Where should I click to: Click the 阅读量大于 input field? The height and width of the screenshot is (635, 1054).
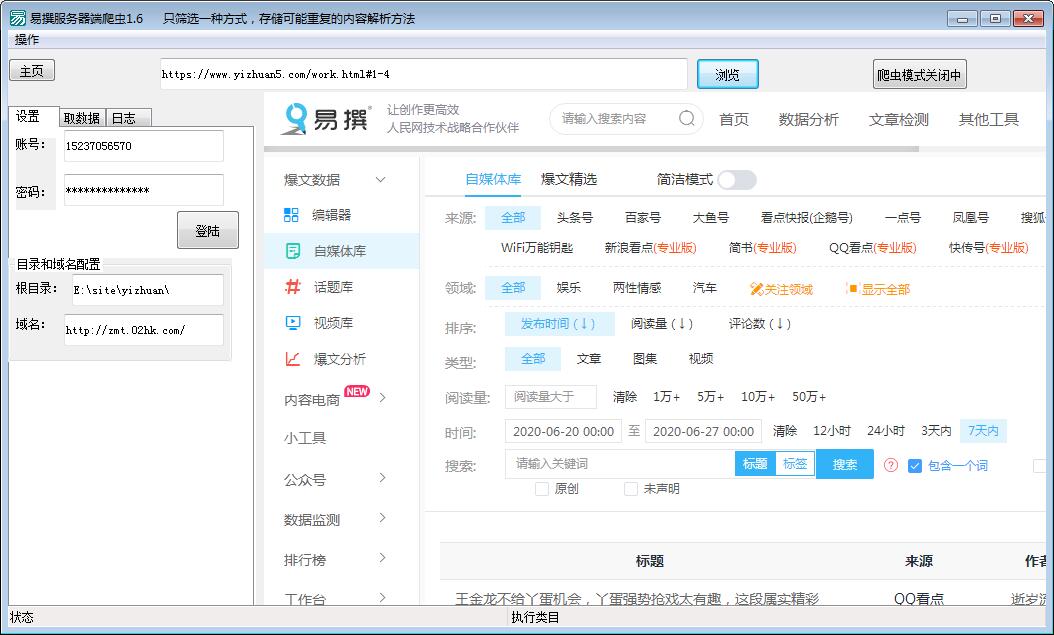click(x=551, y=396)
